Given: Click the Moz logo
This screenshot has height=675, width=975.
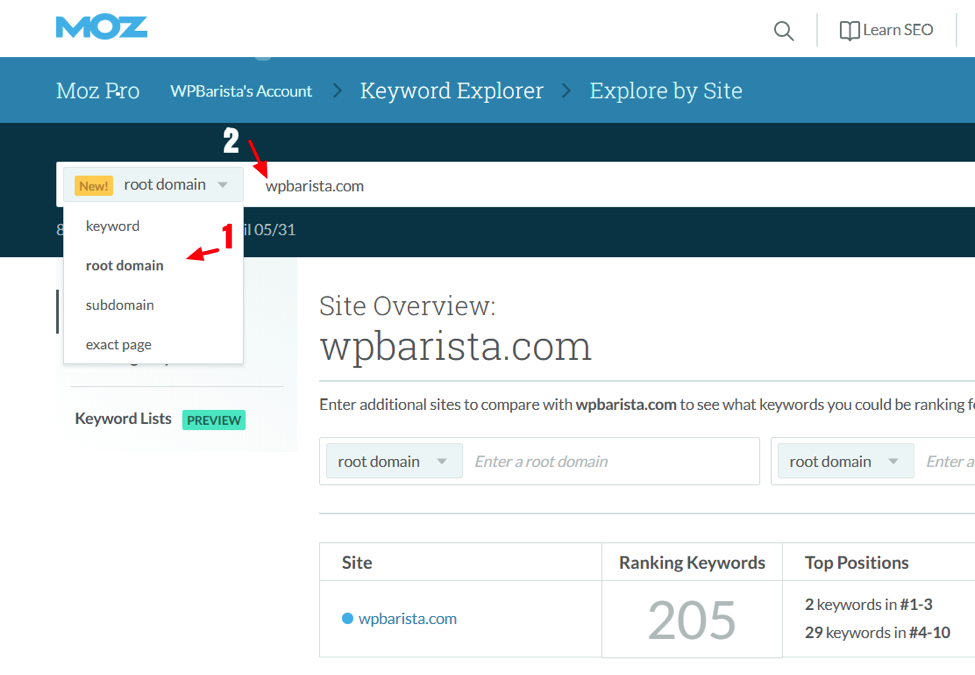Looking at the screenshot, I should click(x=101, y=27).
